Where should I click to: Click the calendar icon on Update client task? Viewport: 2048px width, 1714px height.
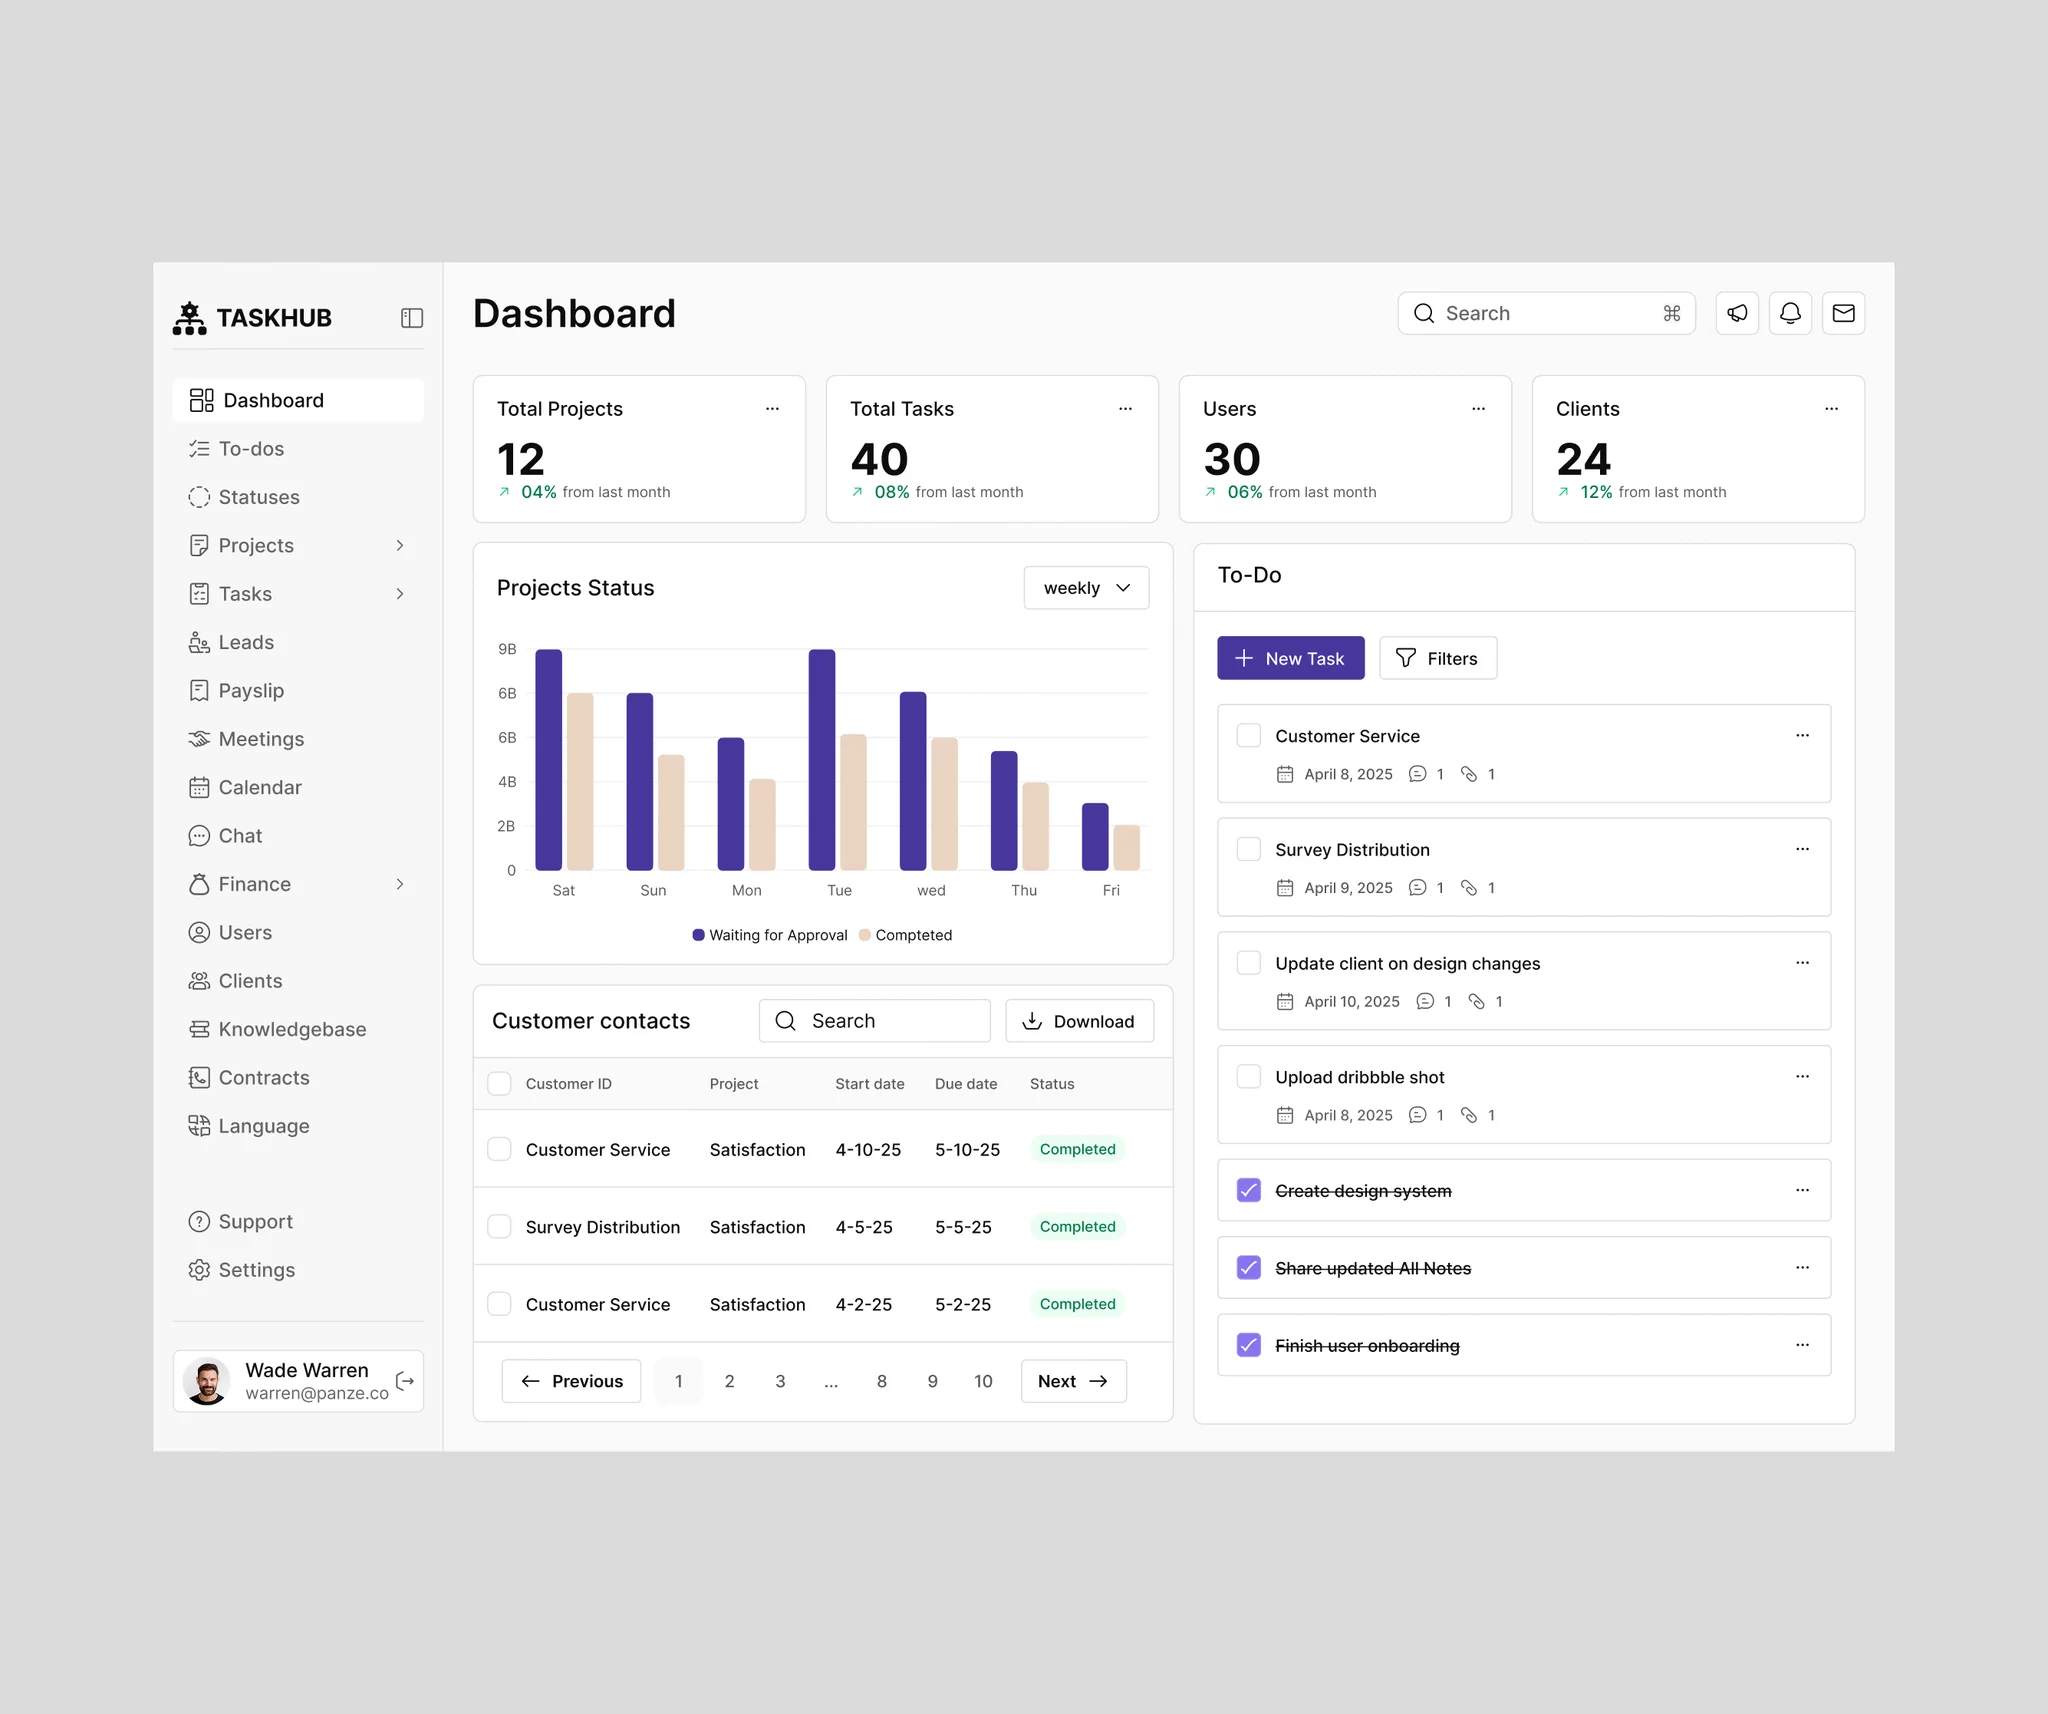click(x=1285, y=1002)
